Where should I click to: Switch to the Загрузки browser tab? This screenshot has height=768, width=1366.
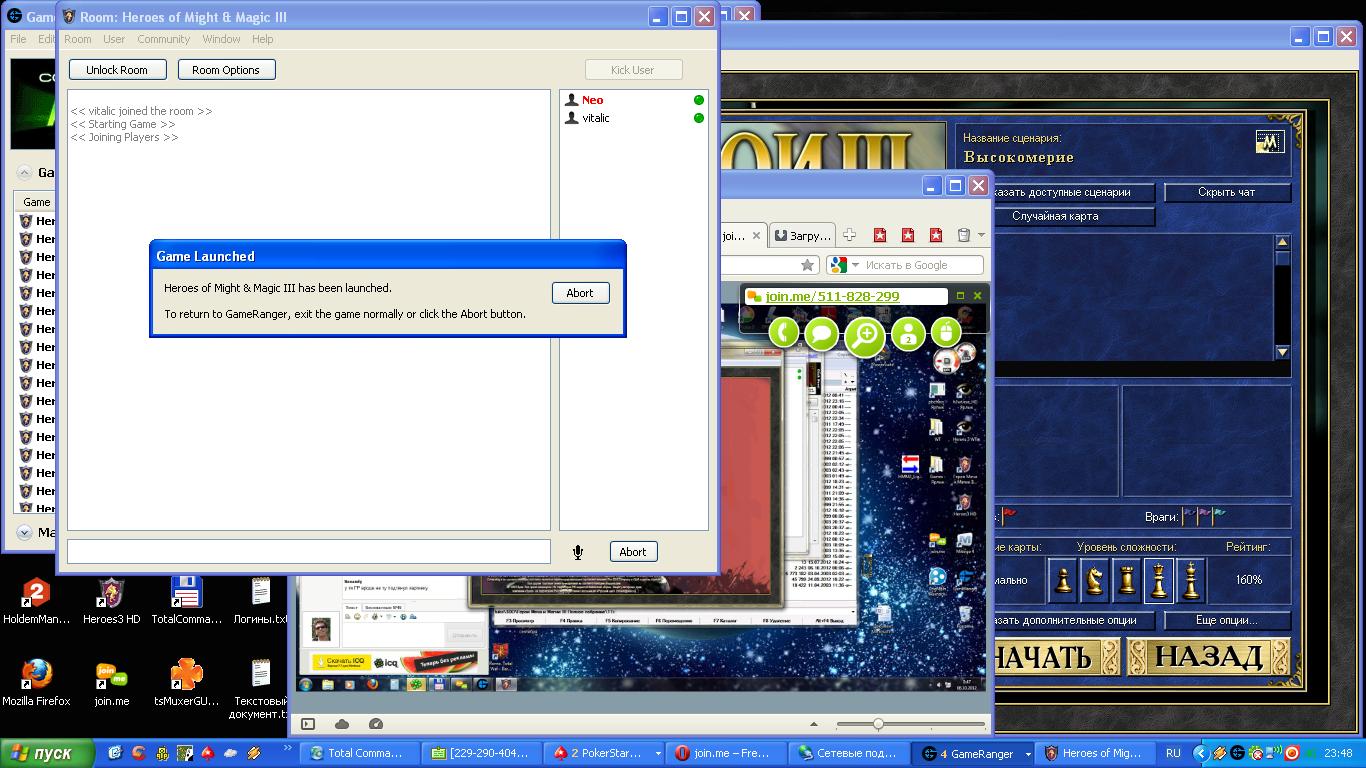(802, 236)
